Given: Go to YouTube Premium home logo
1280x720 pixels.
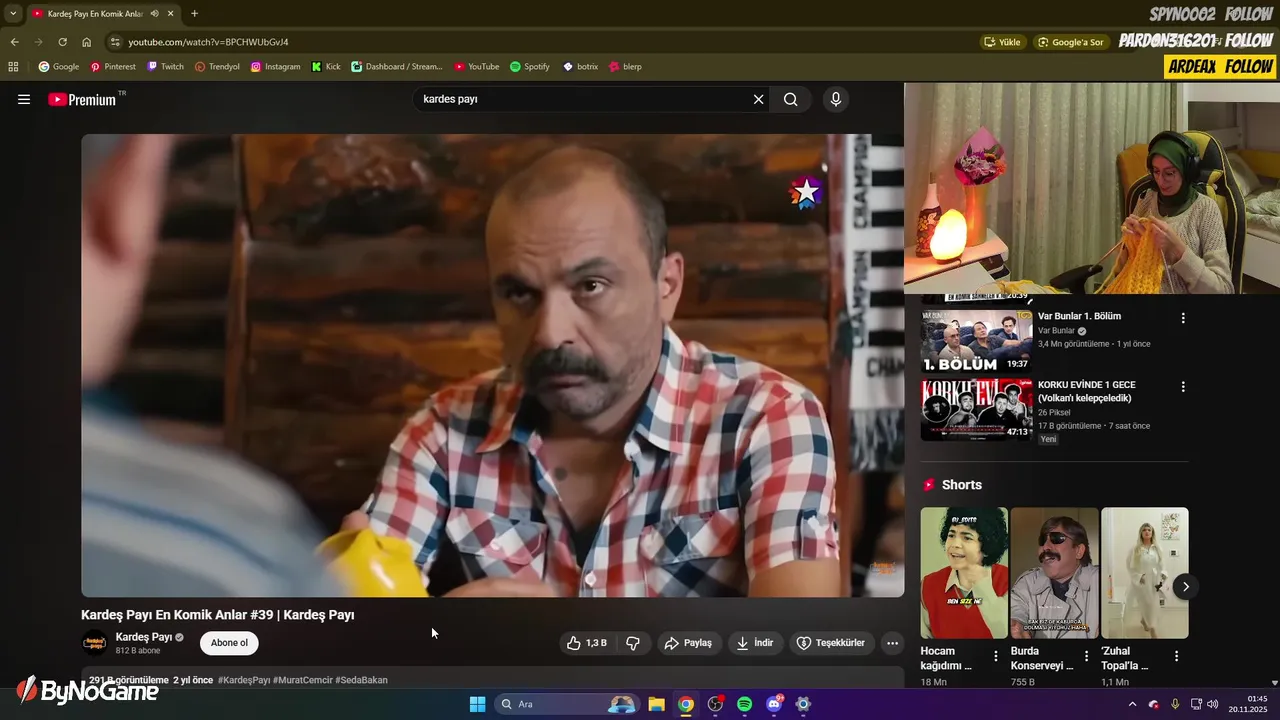Looking at the screenshot, I should (x=82, y=99).
